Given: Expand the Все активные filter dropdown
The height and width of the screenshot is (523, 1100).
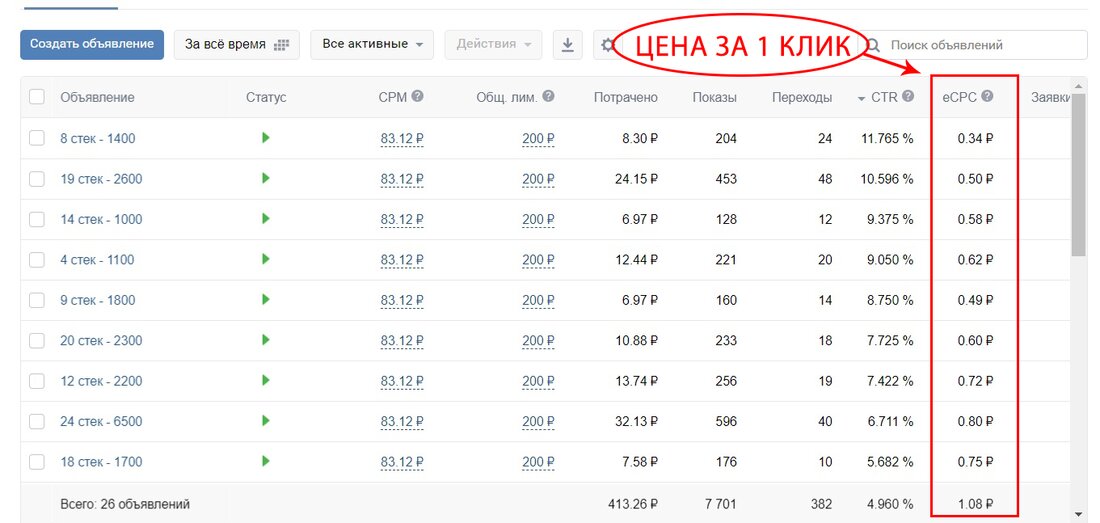Looking at the screenshot, I should (371, 45).
